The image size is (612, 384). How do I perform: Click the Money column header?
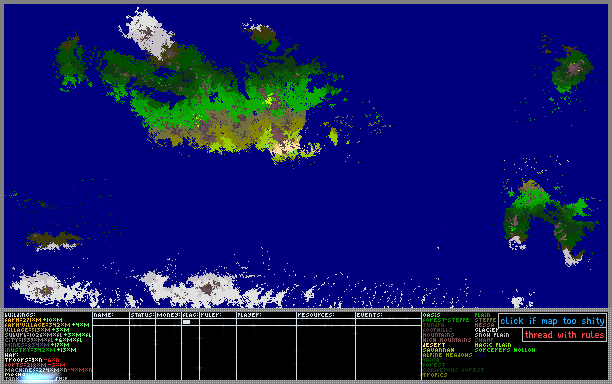click(x=168, y=315)
